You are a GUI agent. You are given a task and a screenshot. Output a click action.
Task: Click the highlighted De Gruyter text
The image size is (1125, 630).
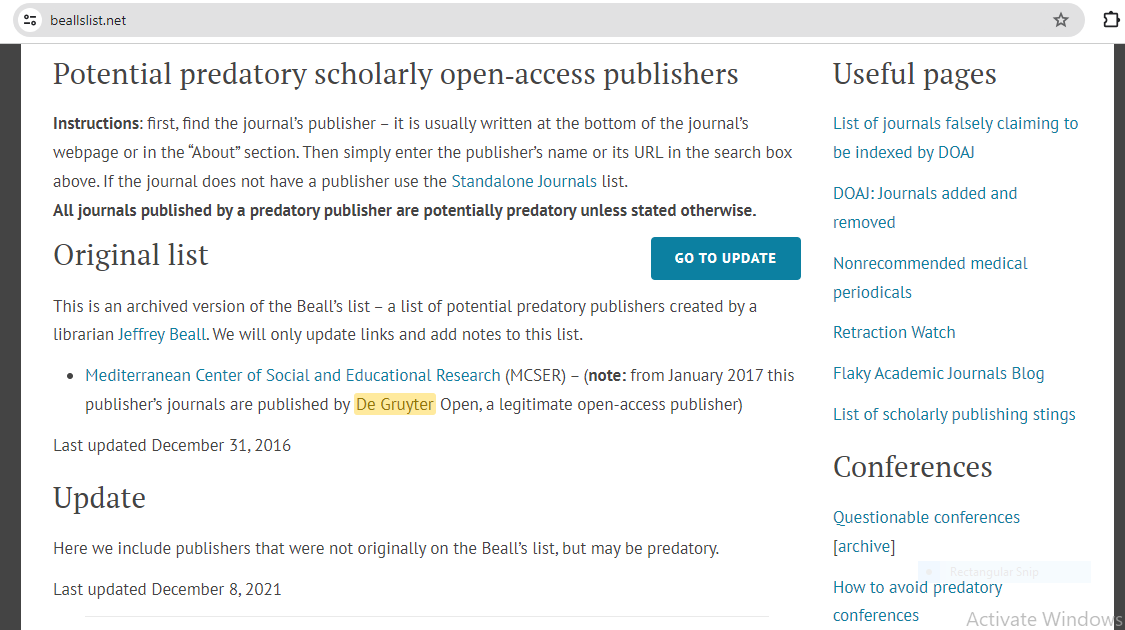[x=394, y=404]
